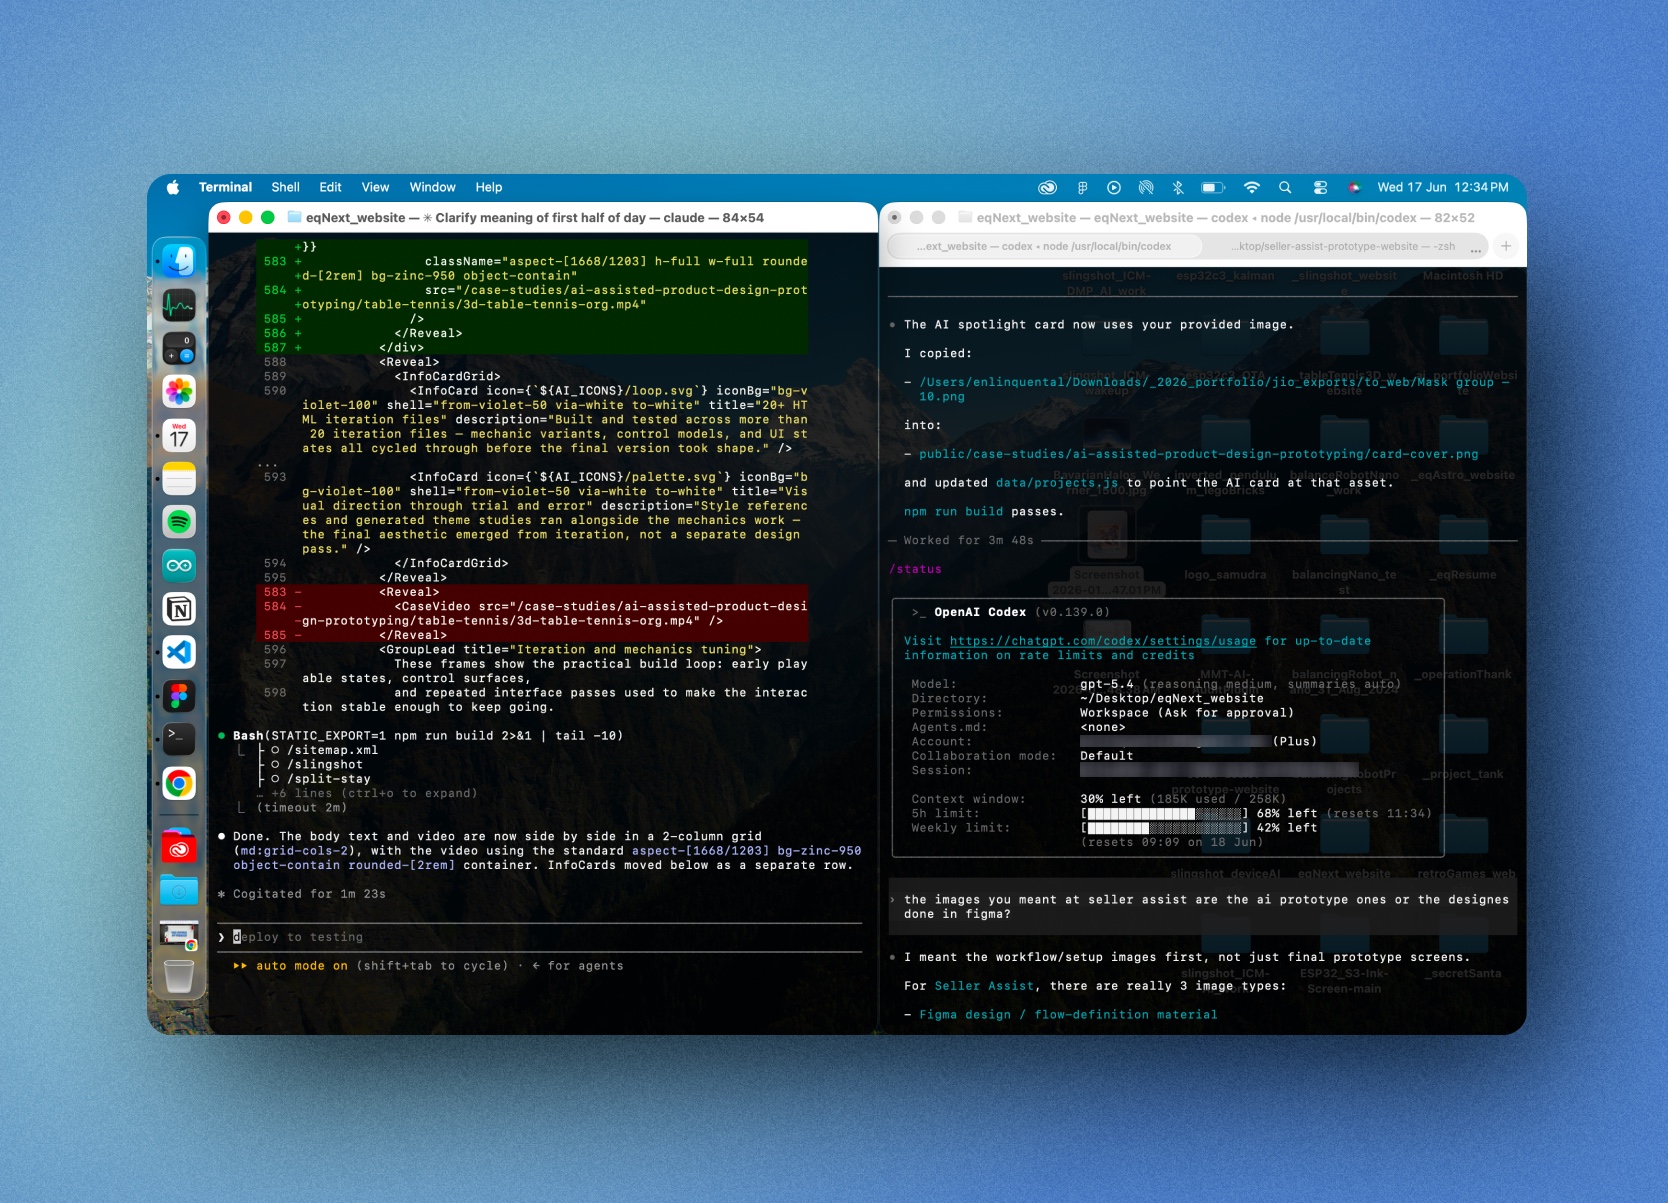
Task: Open Spotlight search in the menu bar
Action: [x=1285, y=187]
